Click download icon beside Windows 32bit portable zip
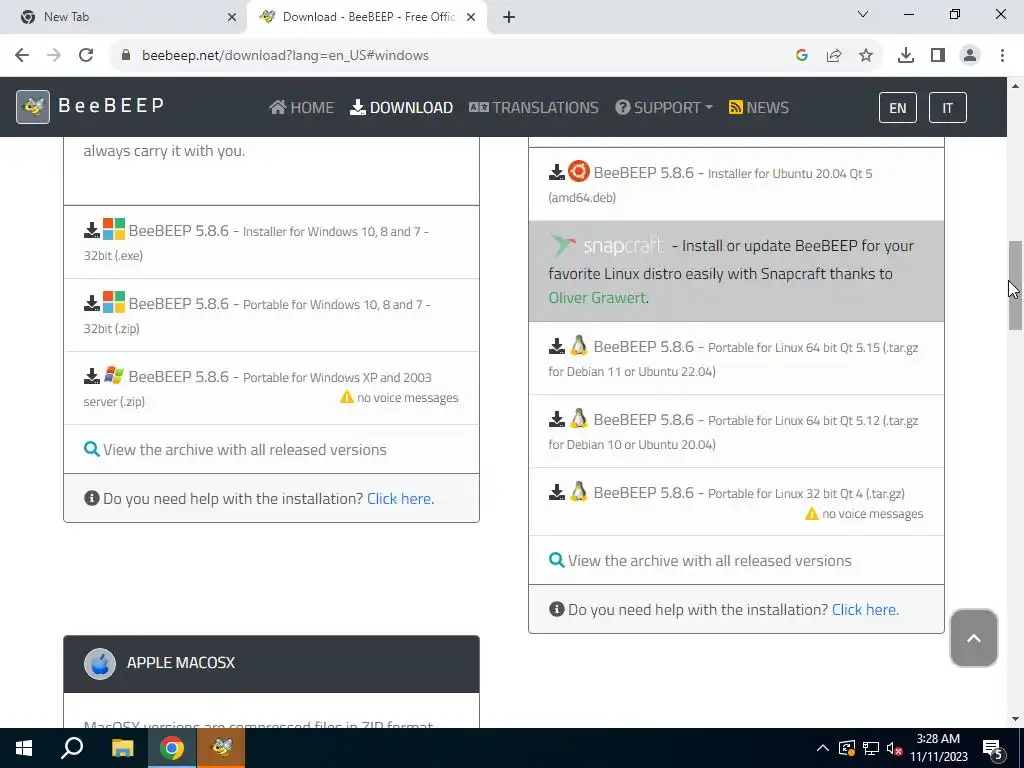 pyautogui.click(x=92, y=304)
